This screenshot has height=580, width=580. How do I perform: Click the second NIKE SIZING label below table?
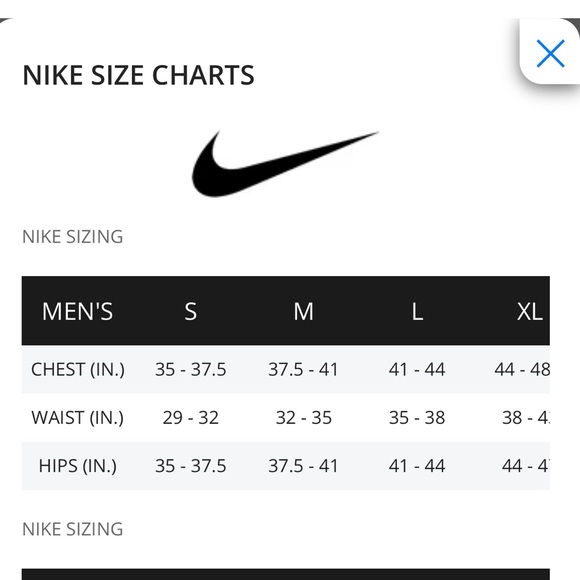pos(72,529)
